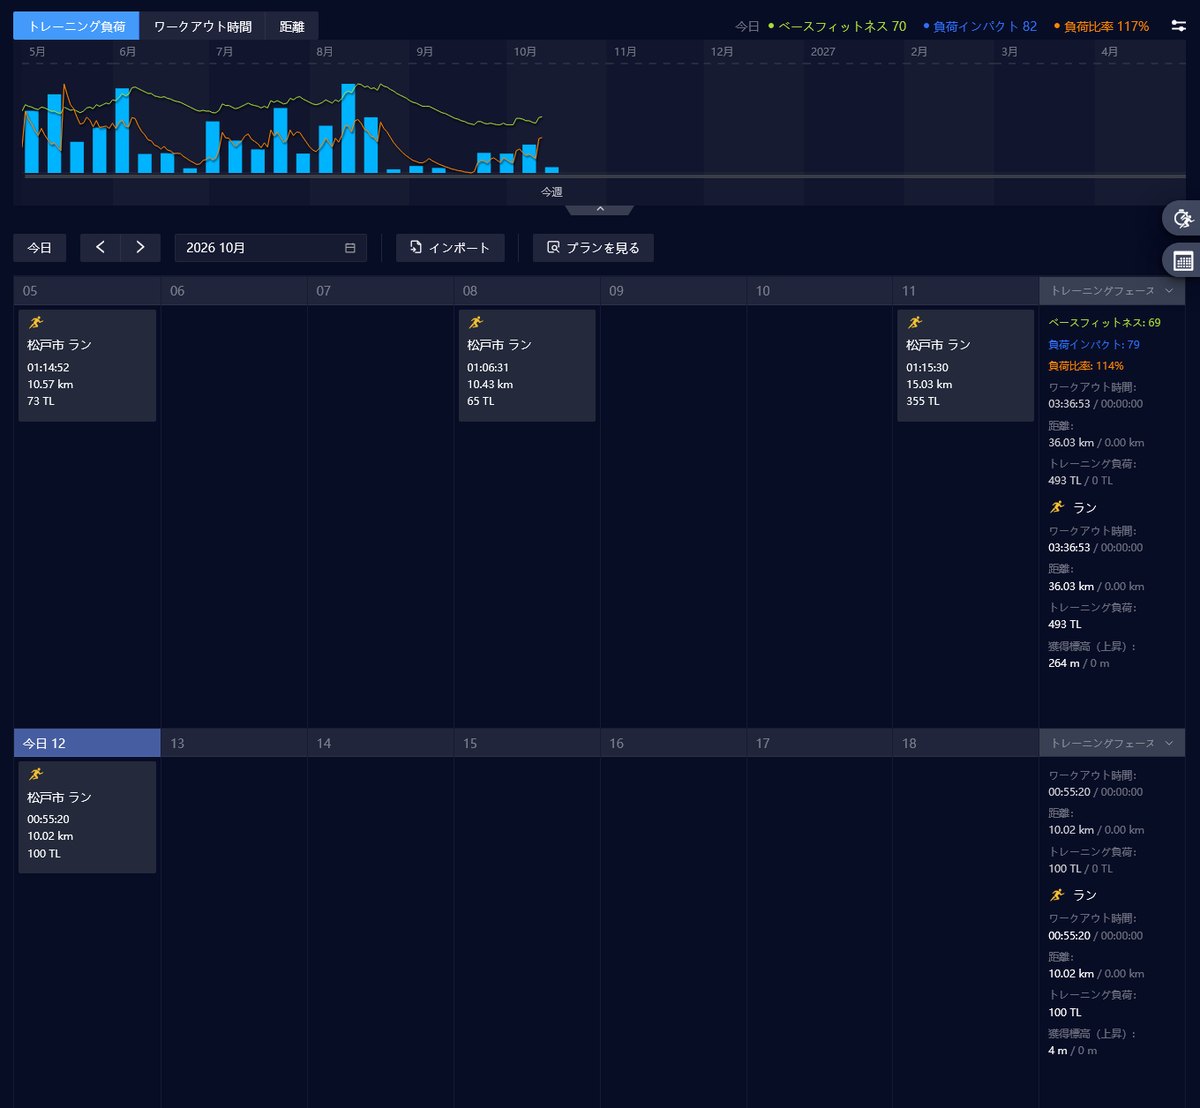
Task: Click the インポート button
Action: (x=450, y=248)
